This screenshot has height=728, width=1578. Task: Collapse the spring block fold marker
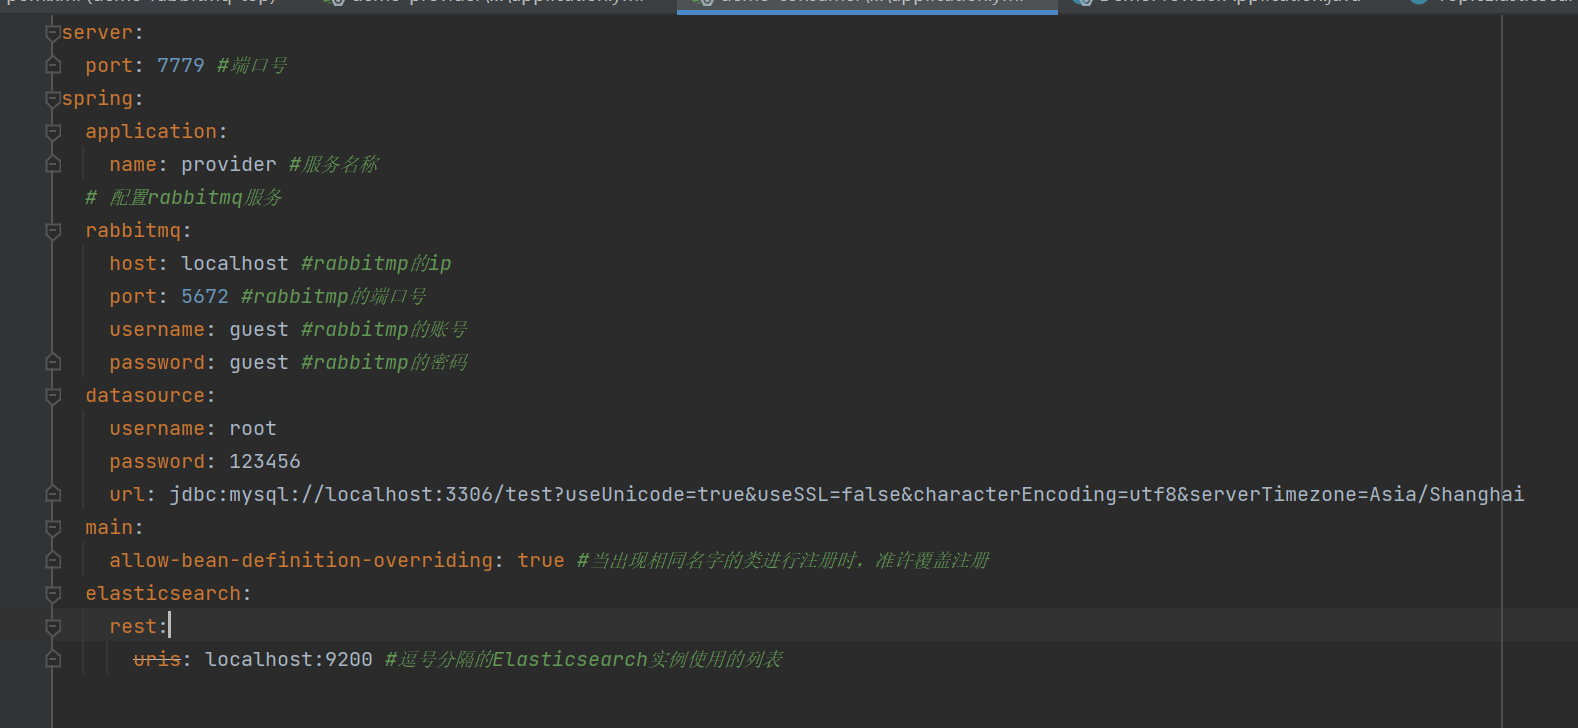(53, 99)
